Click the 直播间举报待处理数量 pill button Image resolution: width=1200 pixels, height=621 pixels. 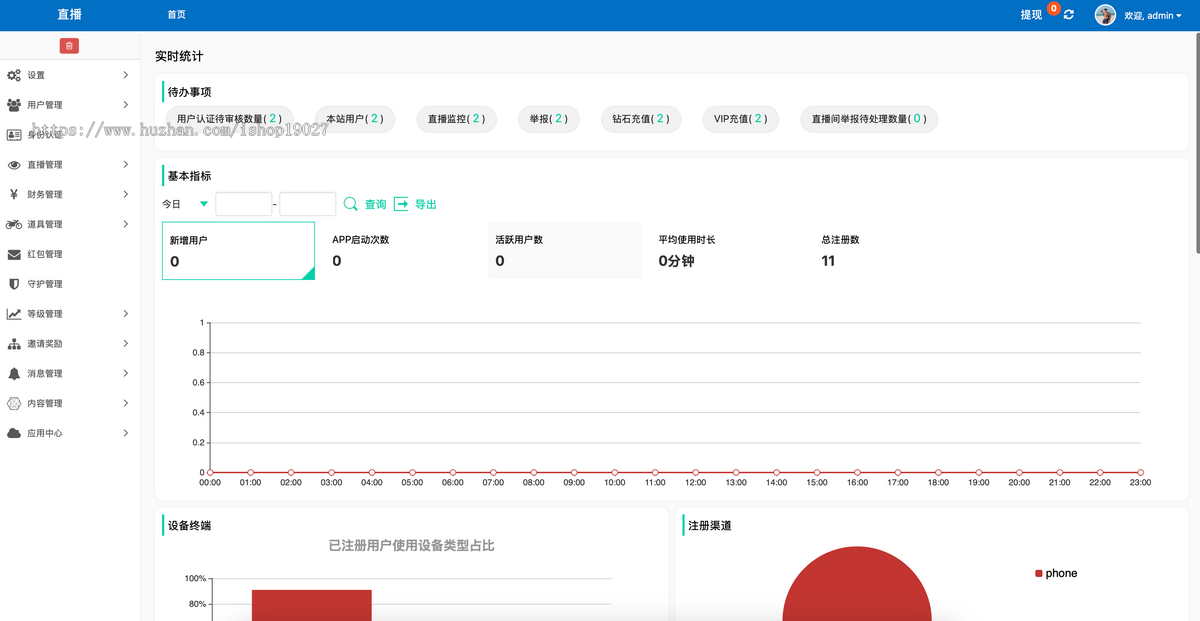tap(869, 119)
